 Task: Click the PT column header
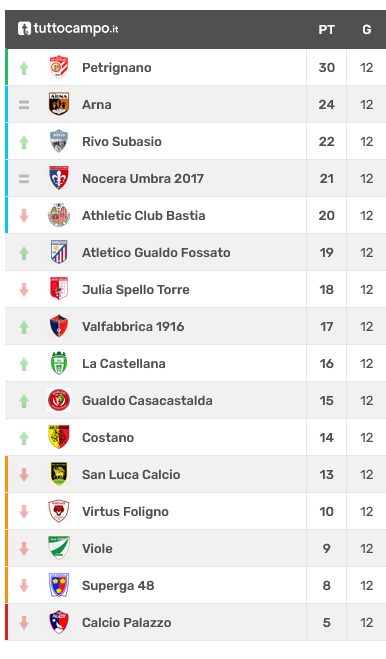coord(326,30)
